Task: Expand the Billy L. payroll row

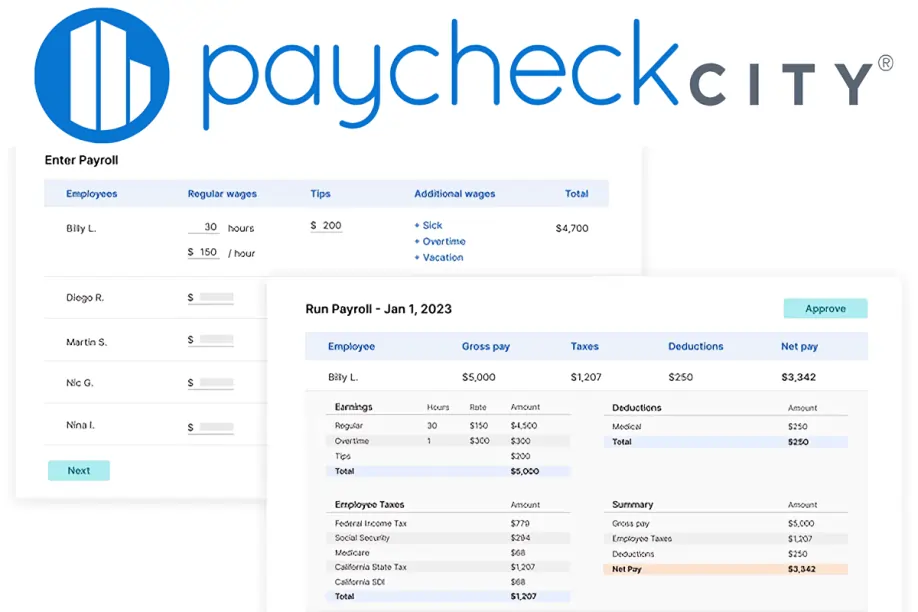Action: pos(587,377)
